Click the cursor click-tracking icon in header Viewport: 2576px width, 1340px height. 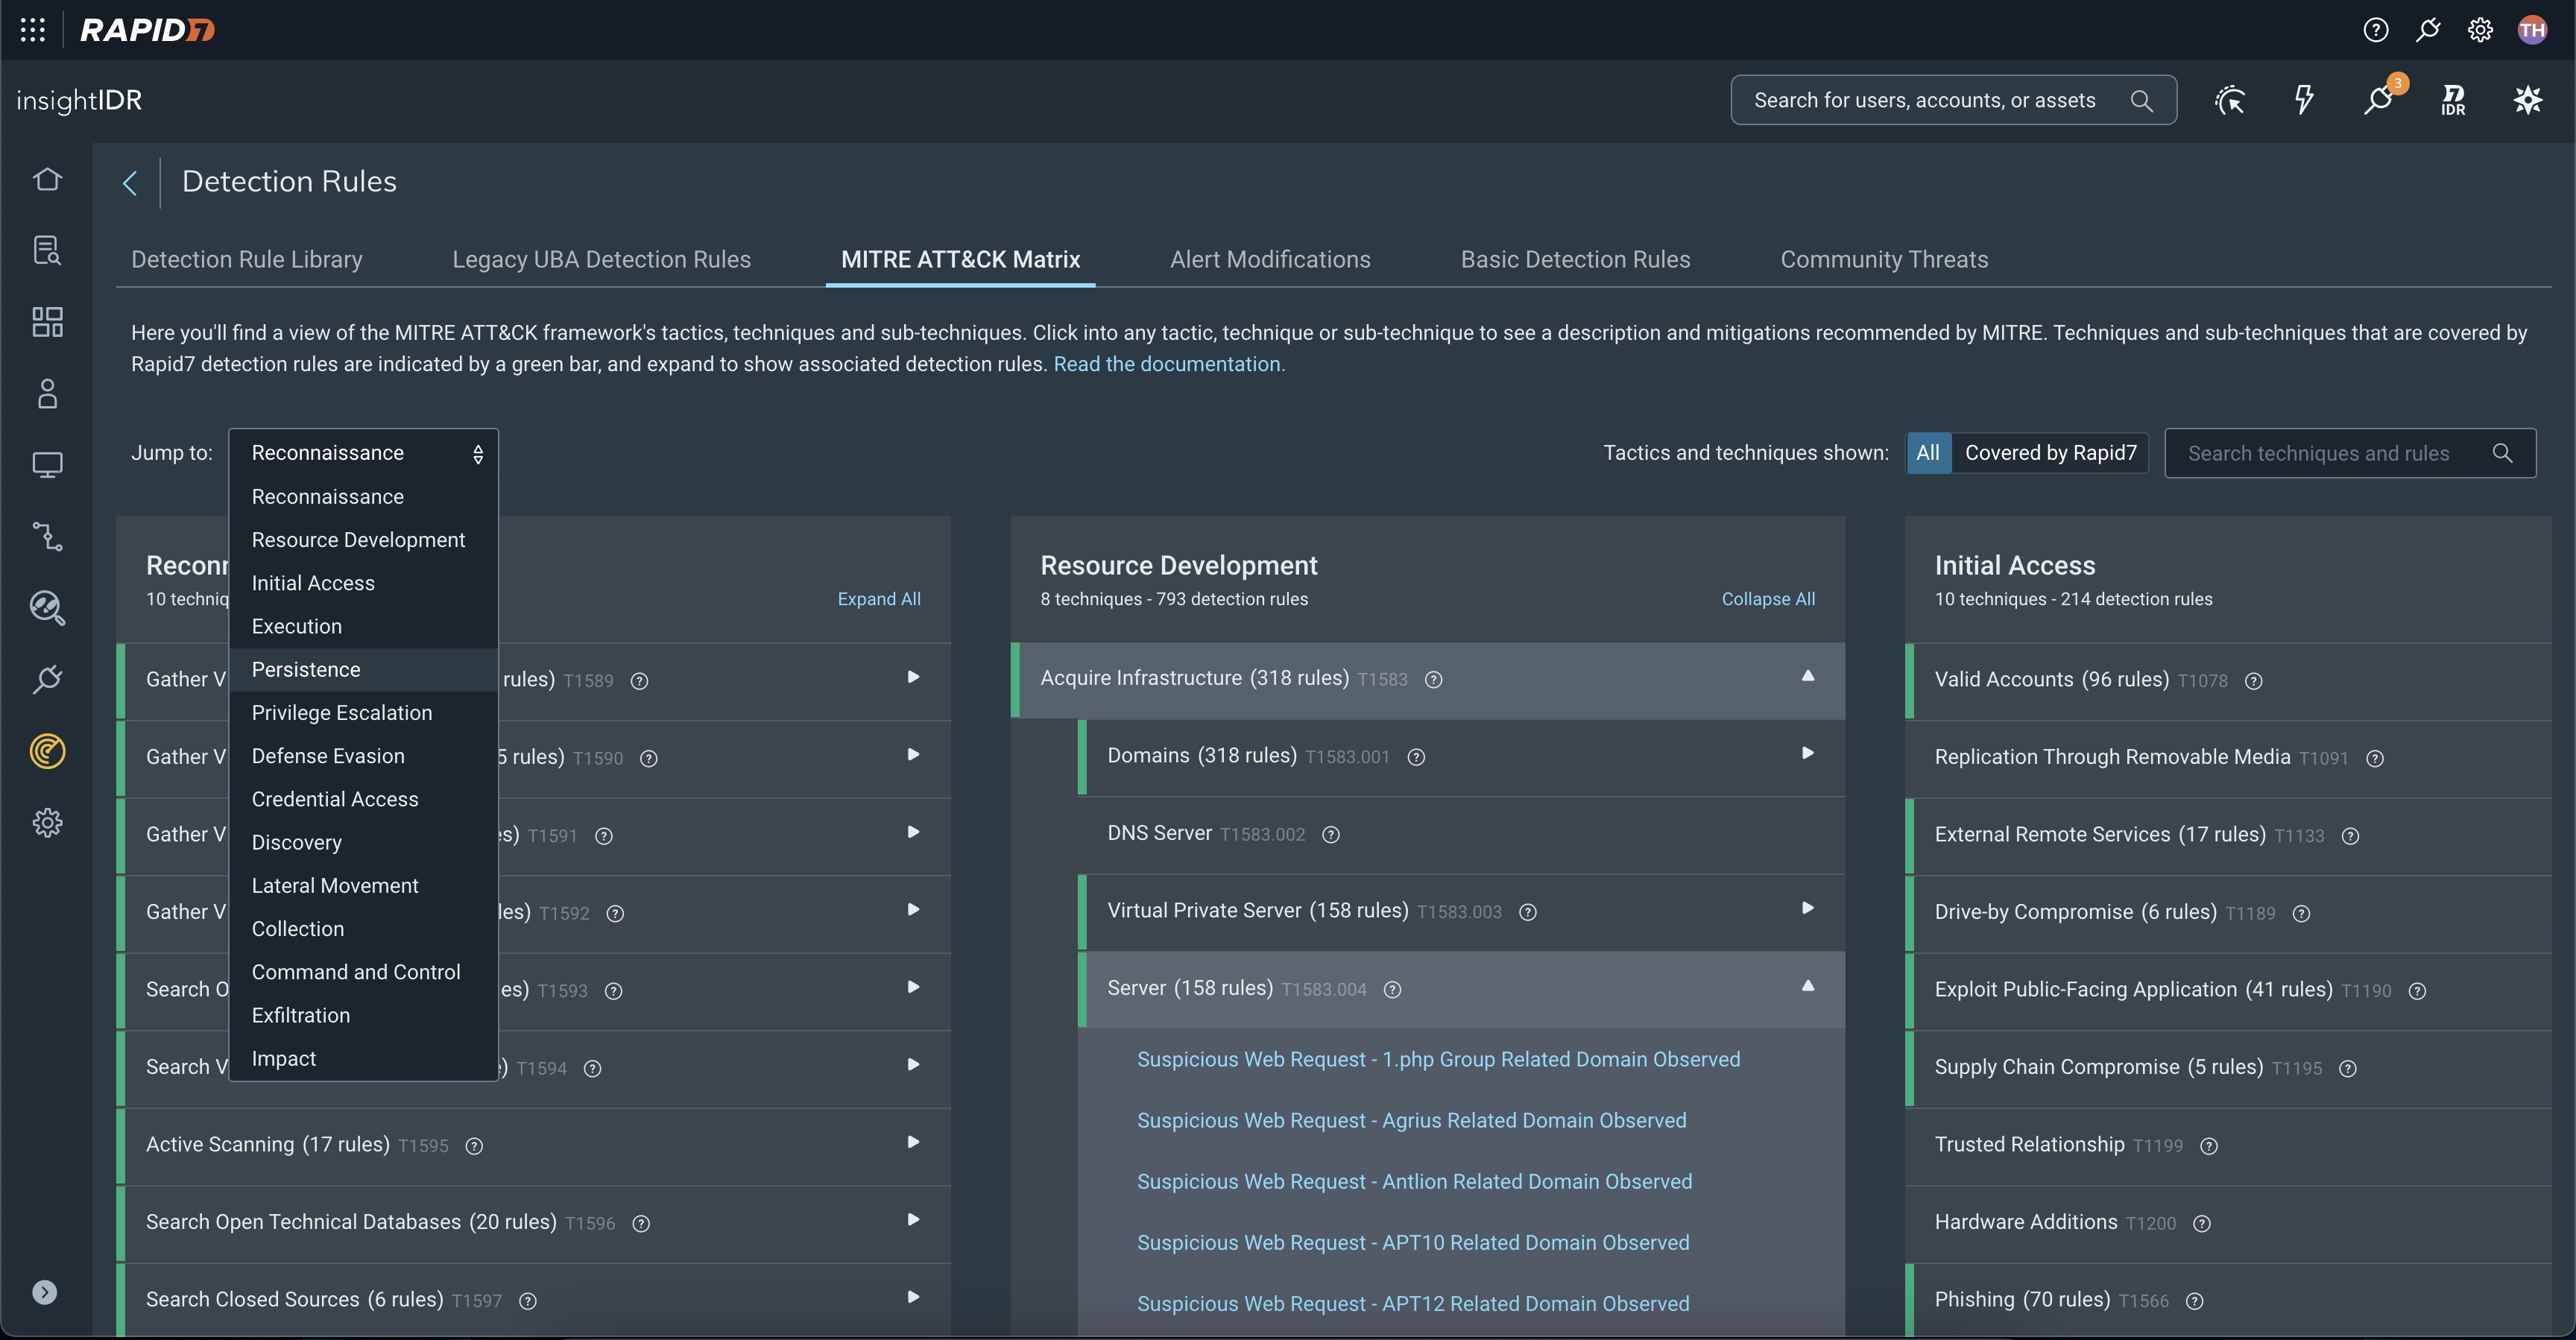[2230, 100]
